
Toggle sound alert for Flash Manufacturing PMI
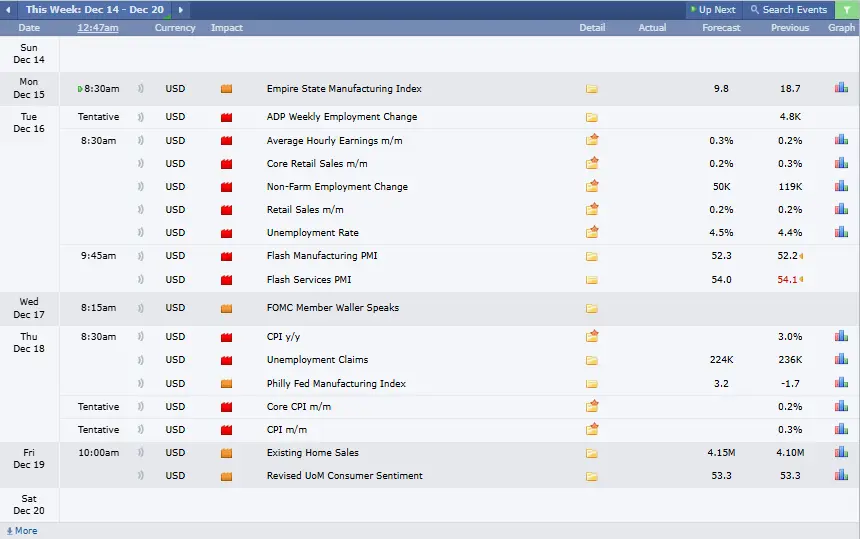click(x=141, y=256)
